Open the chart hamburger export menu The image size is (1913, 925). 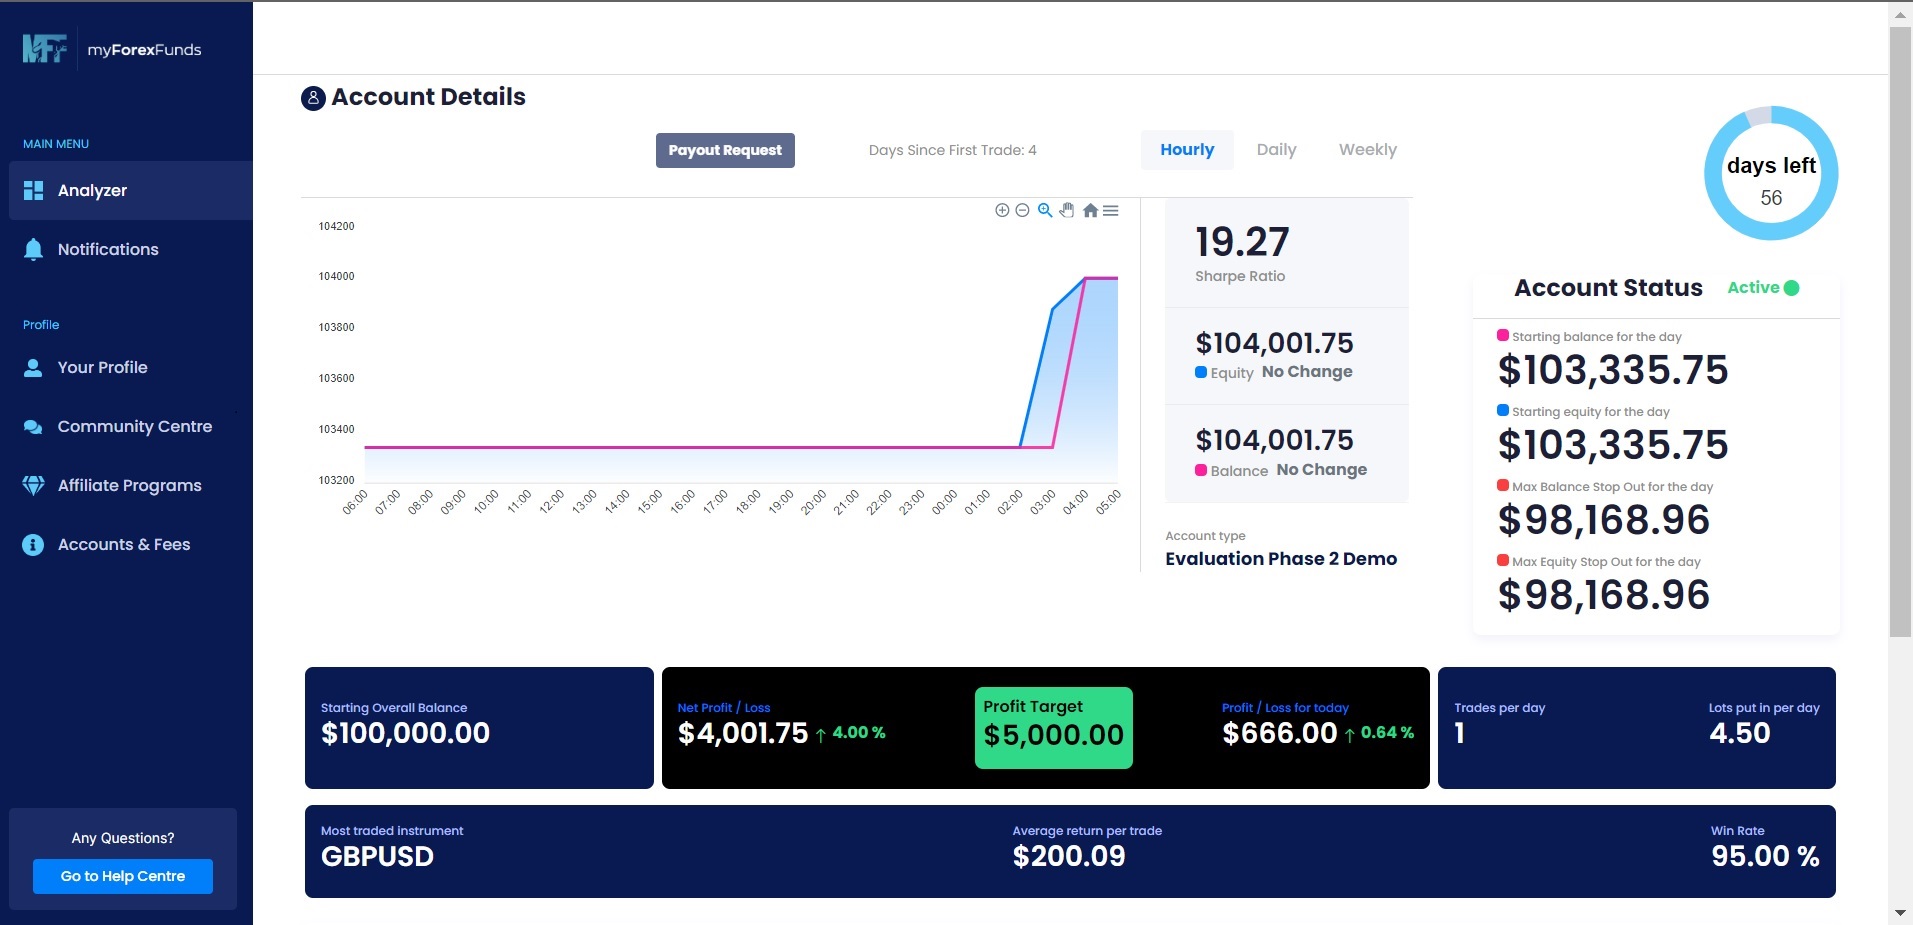[x=1111, y=210]
